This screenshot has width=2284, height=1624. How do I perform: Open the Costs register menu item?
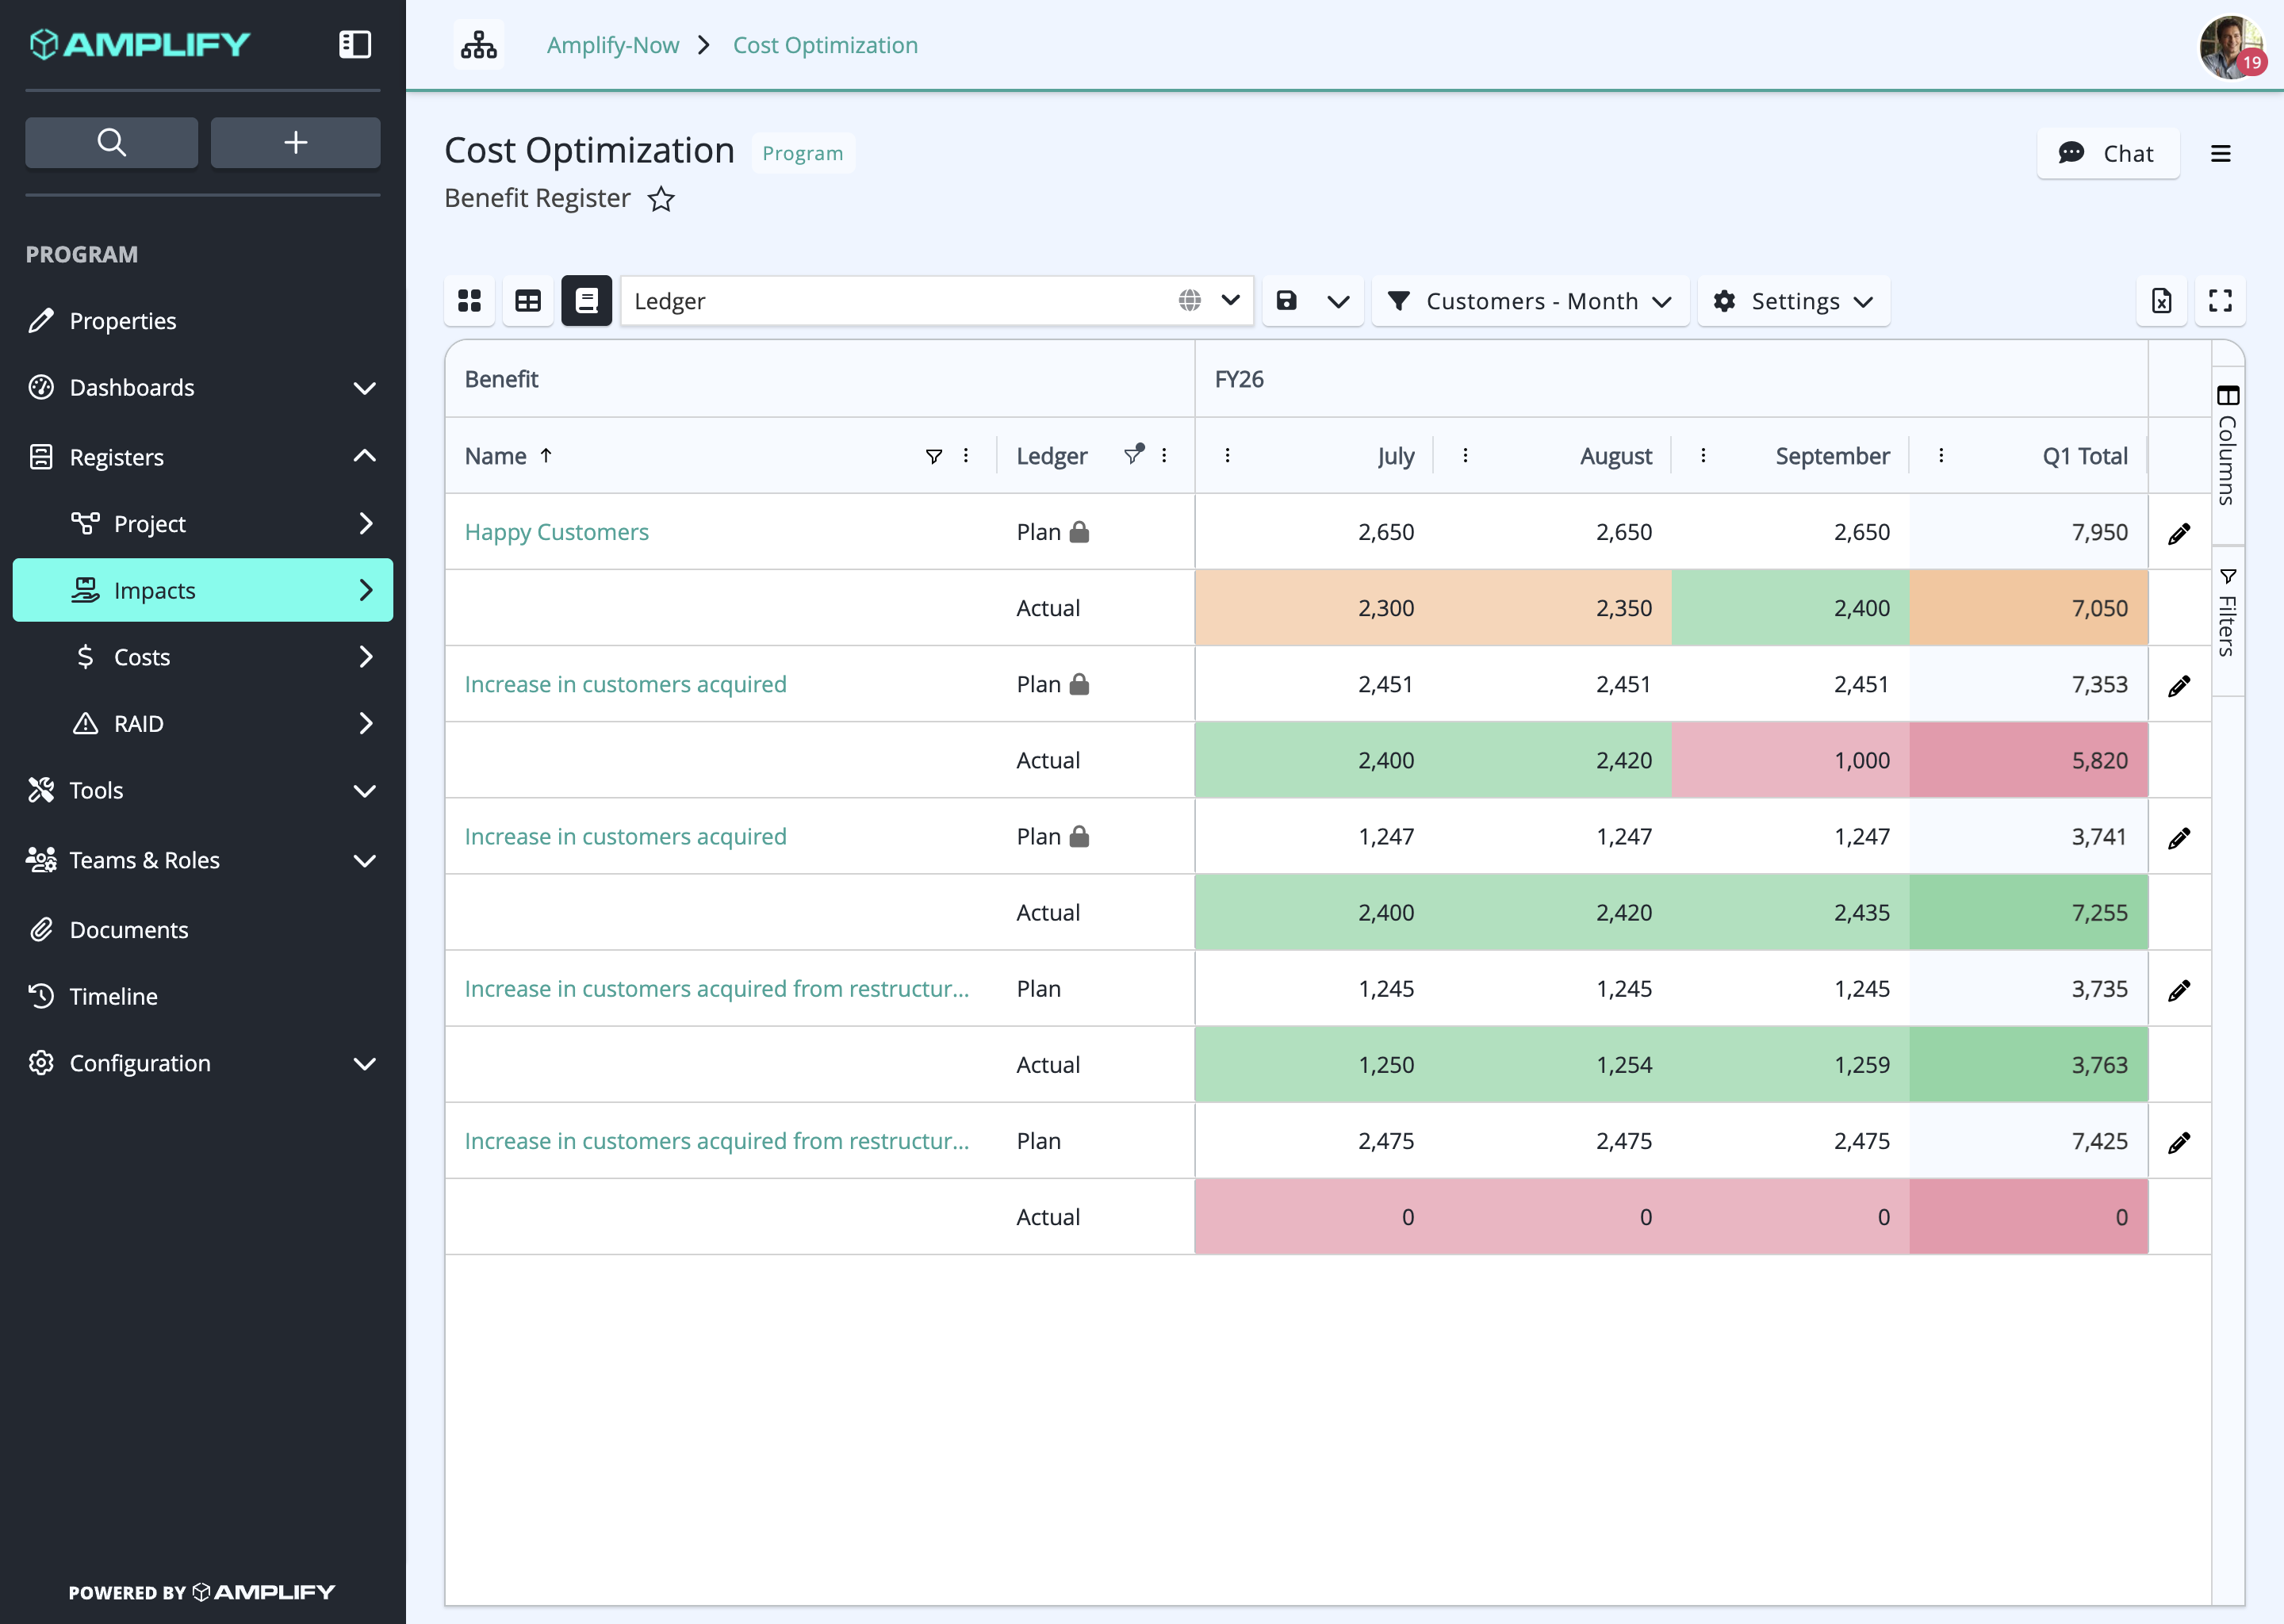[203, 657]
